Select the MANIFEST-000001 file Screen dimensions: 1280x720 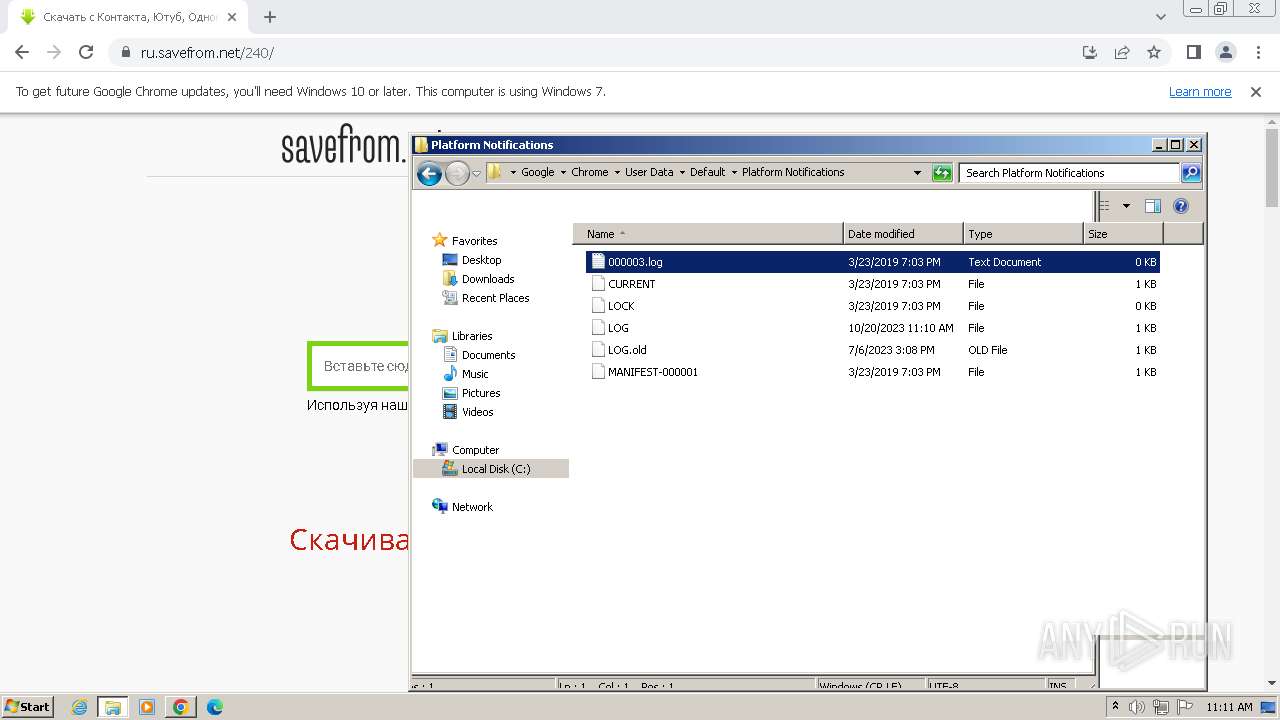(x=873, y=372)
